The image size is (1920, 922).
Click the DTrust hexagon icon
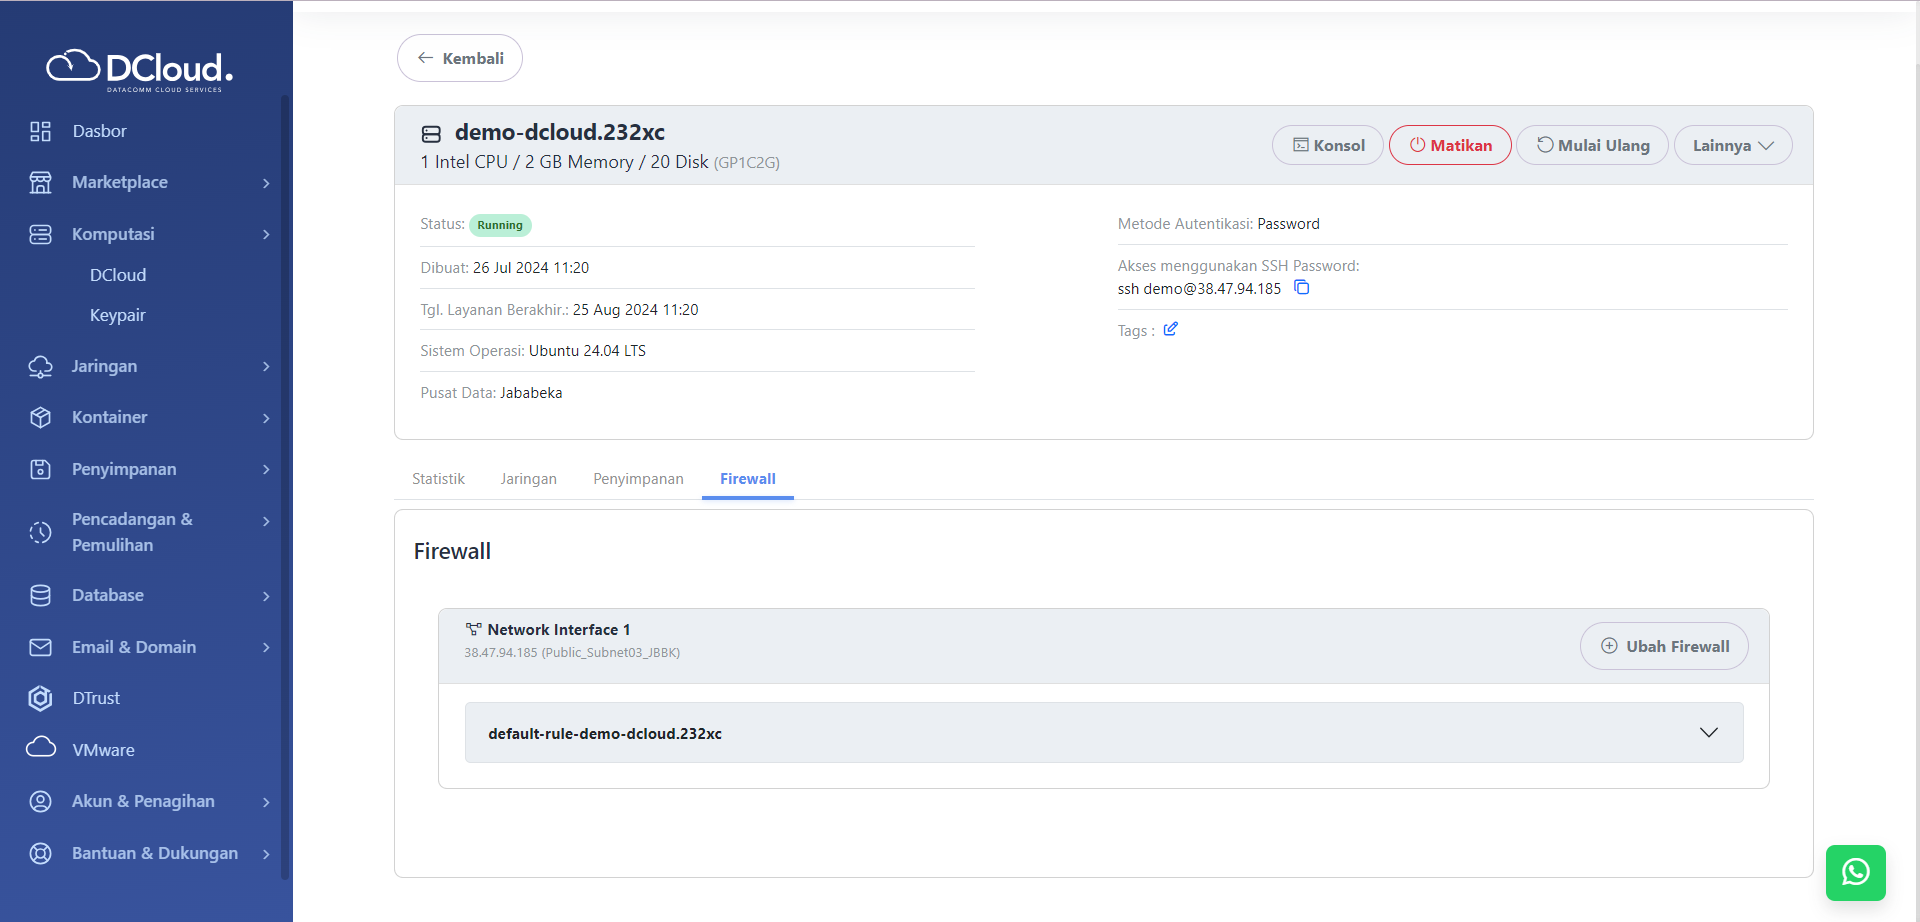(x=40, y=698)
